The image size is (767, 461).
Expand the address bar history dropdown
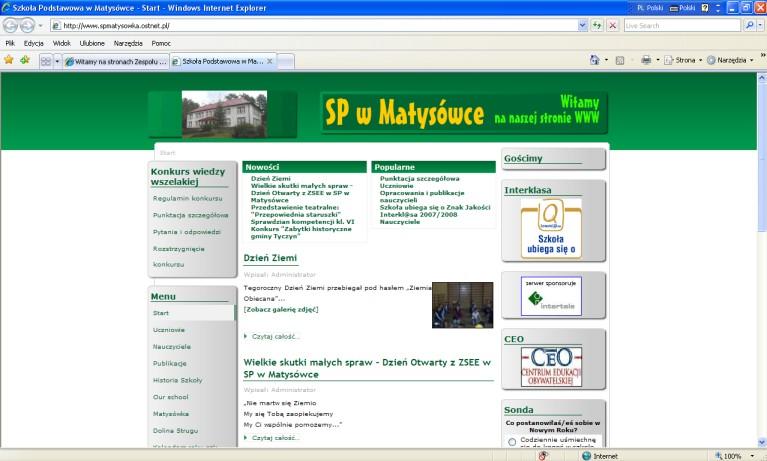click(x=582, y=25)
